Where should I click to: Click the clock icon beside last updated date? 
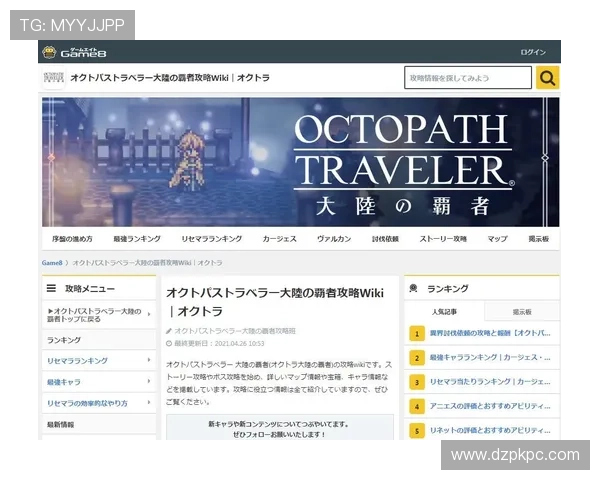(169, 344)
